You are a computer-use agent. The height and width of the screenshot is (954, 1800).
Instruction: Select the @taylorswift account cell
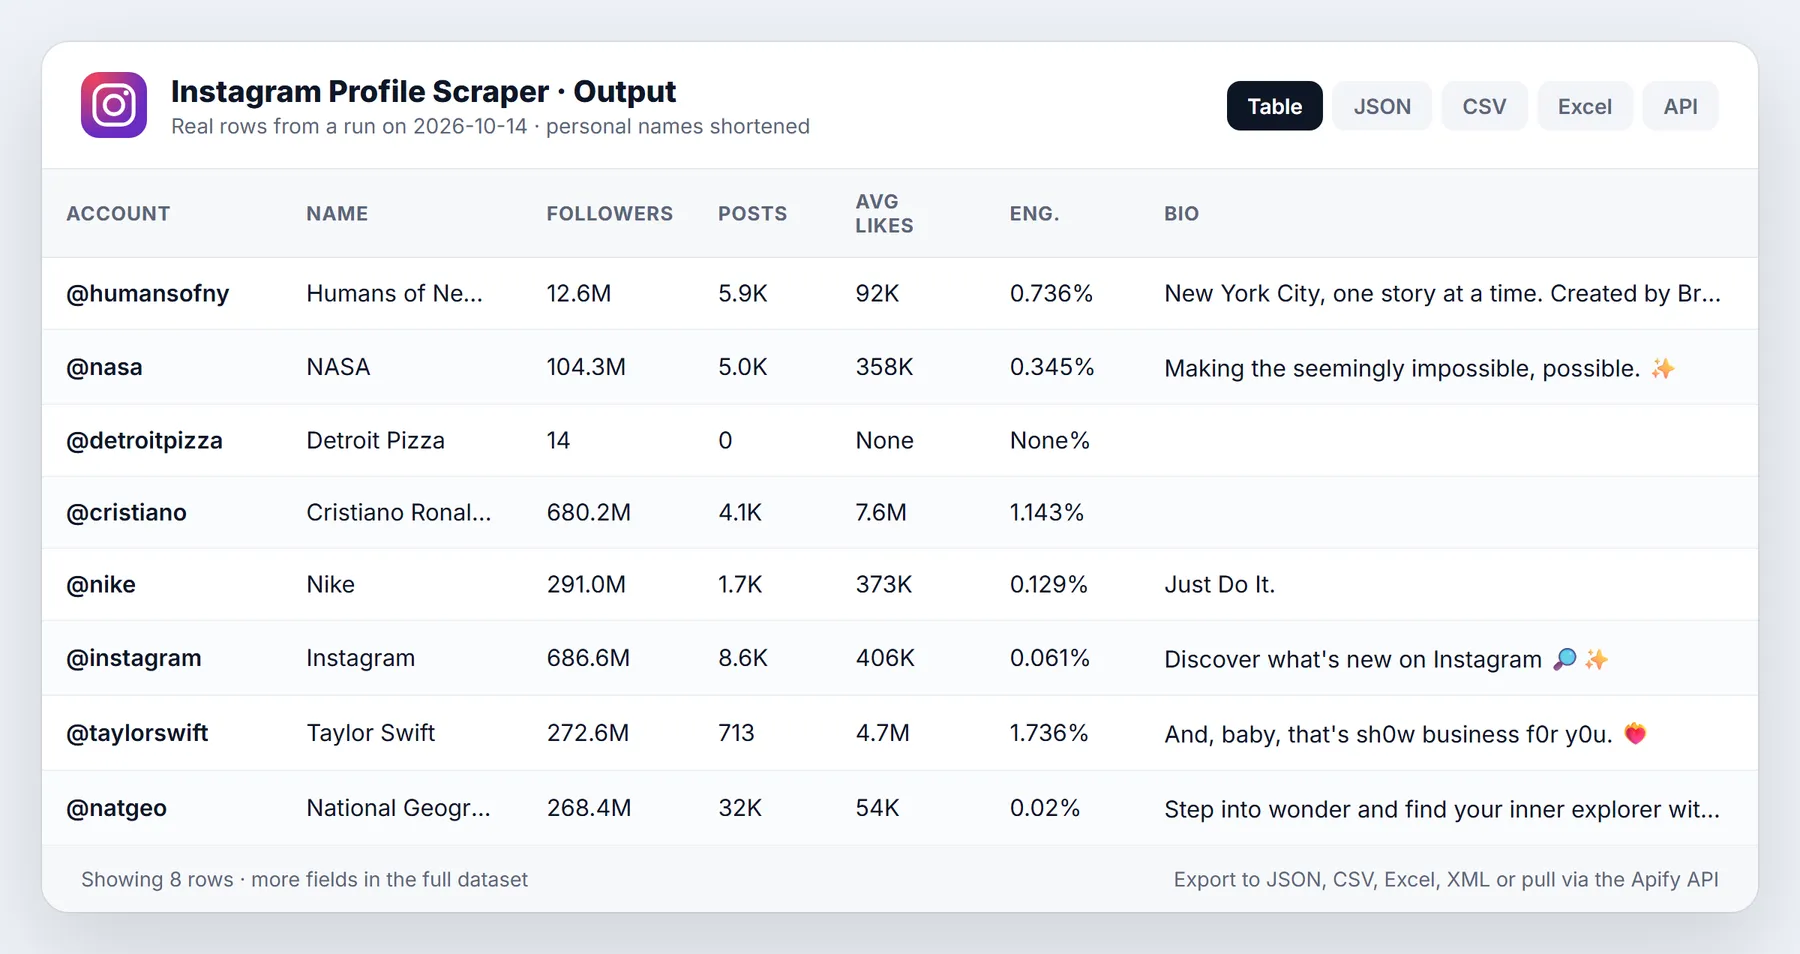[137, 734]
